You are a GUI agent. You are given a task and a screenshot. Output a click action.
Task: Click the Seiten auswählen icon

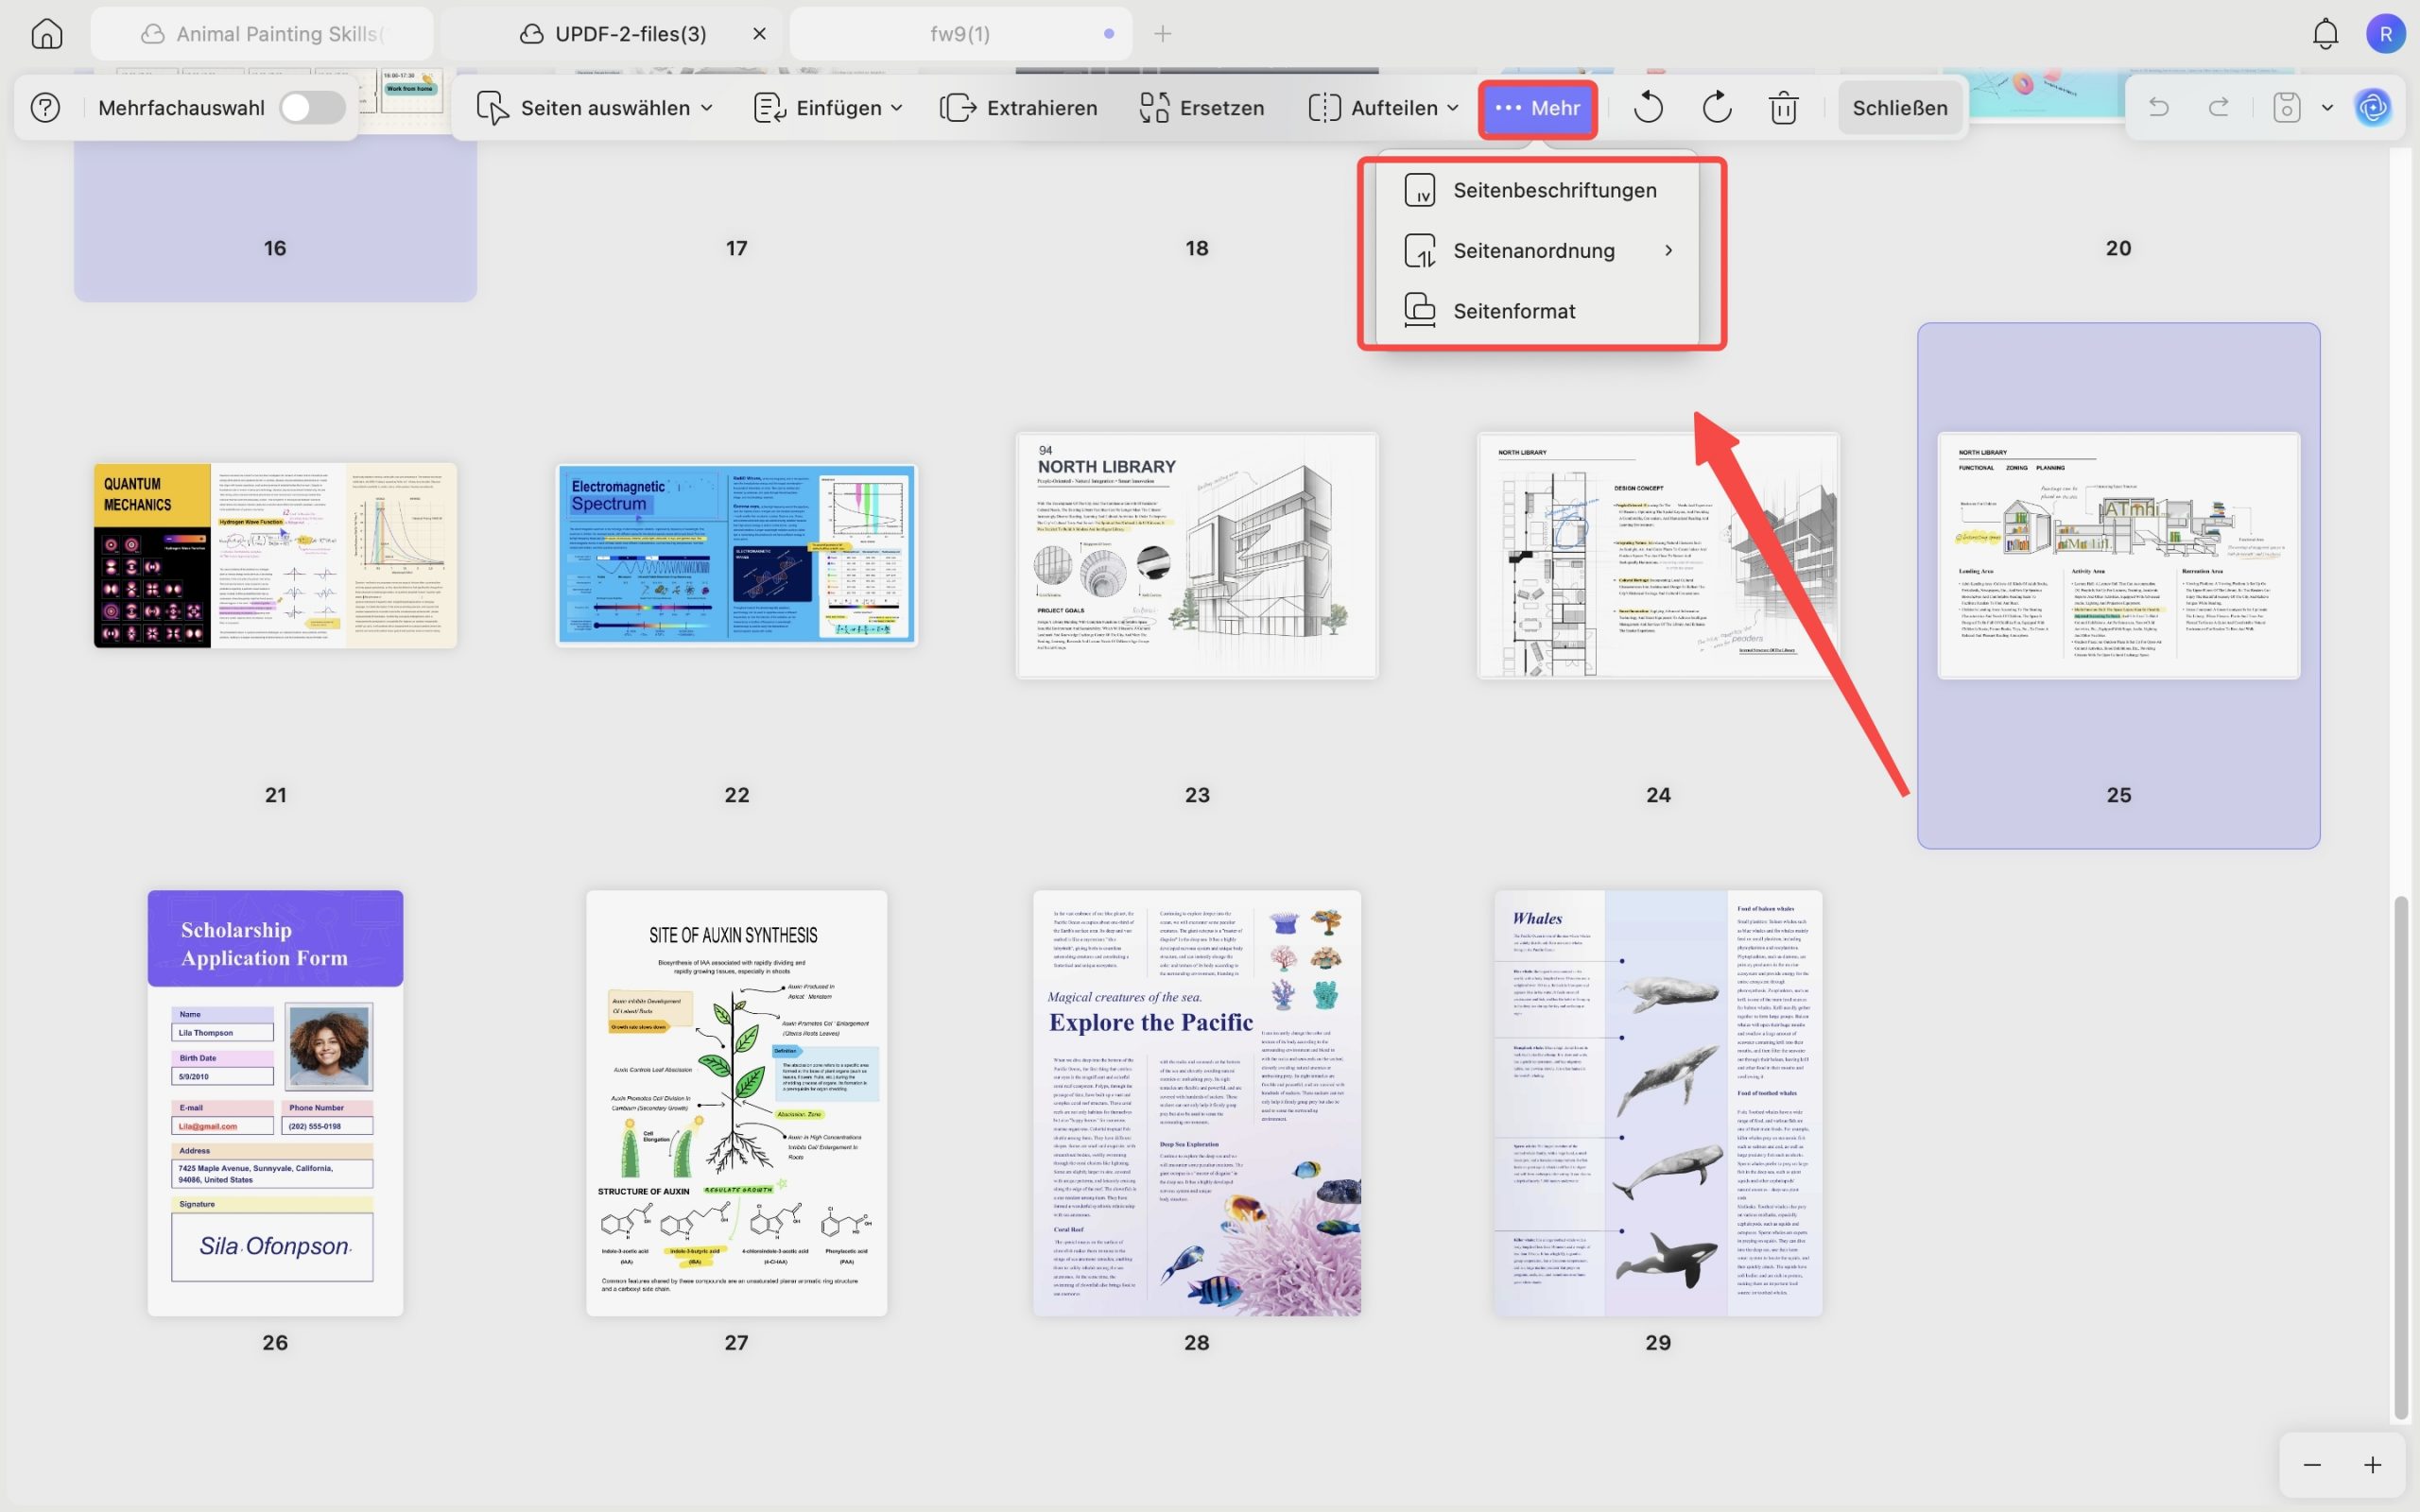(x=492, y=107)
